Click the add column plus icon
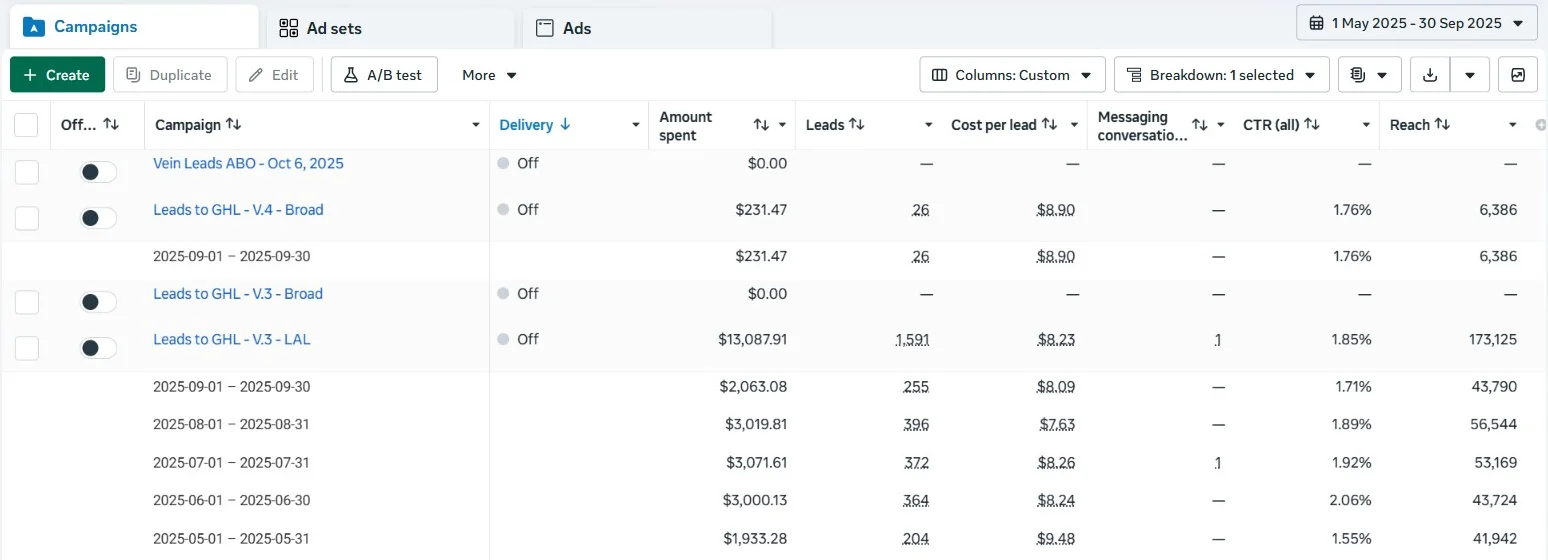This screenshot has height=560, width=1548. coord(1540,125)
